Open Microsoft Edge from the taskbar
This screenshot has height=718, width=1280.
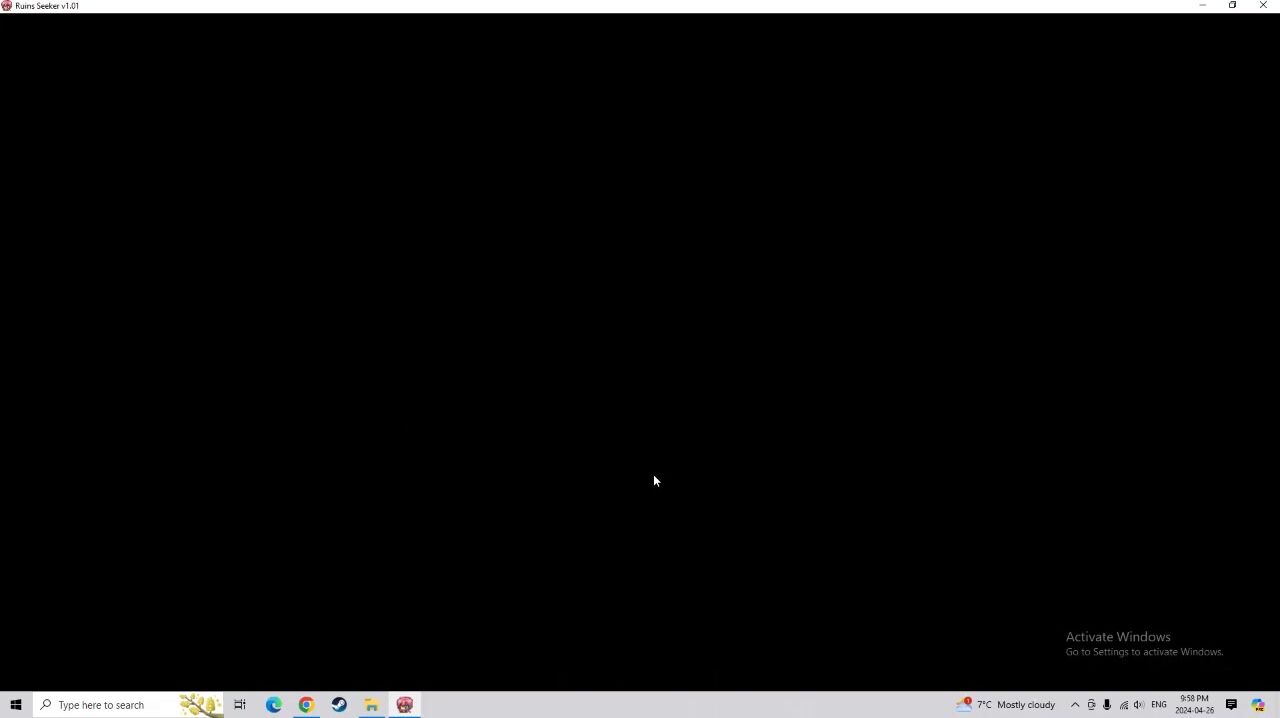pyautogui.click(x=274, y=705)
